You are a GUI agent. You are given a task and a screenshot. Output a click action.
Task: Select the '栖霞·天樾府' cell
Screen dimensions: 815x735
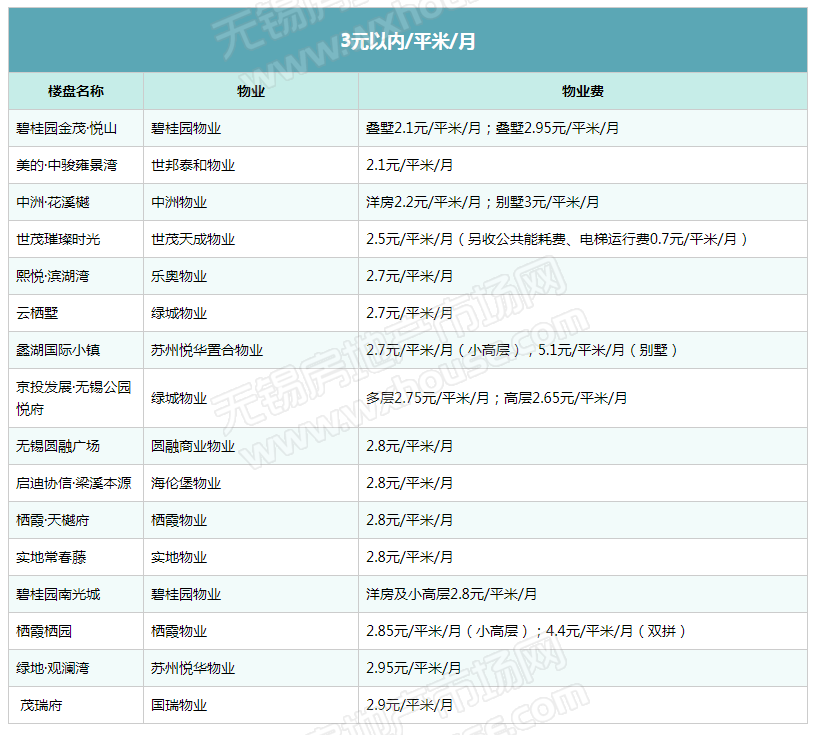coord(76,520)
